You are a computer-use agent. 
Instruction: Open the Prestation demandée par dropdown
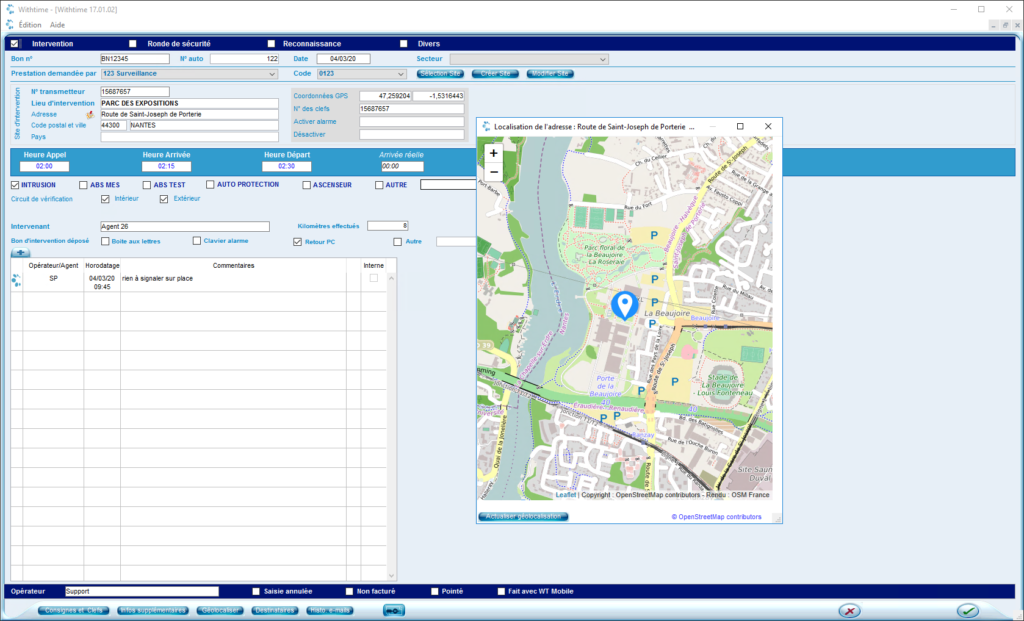click(189, 74)
